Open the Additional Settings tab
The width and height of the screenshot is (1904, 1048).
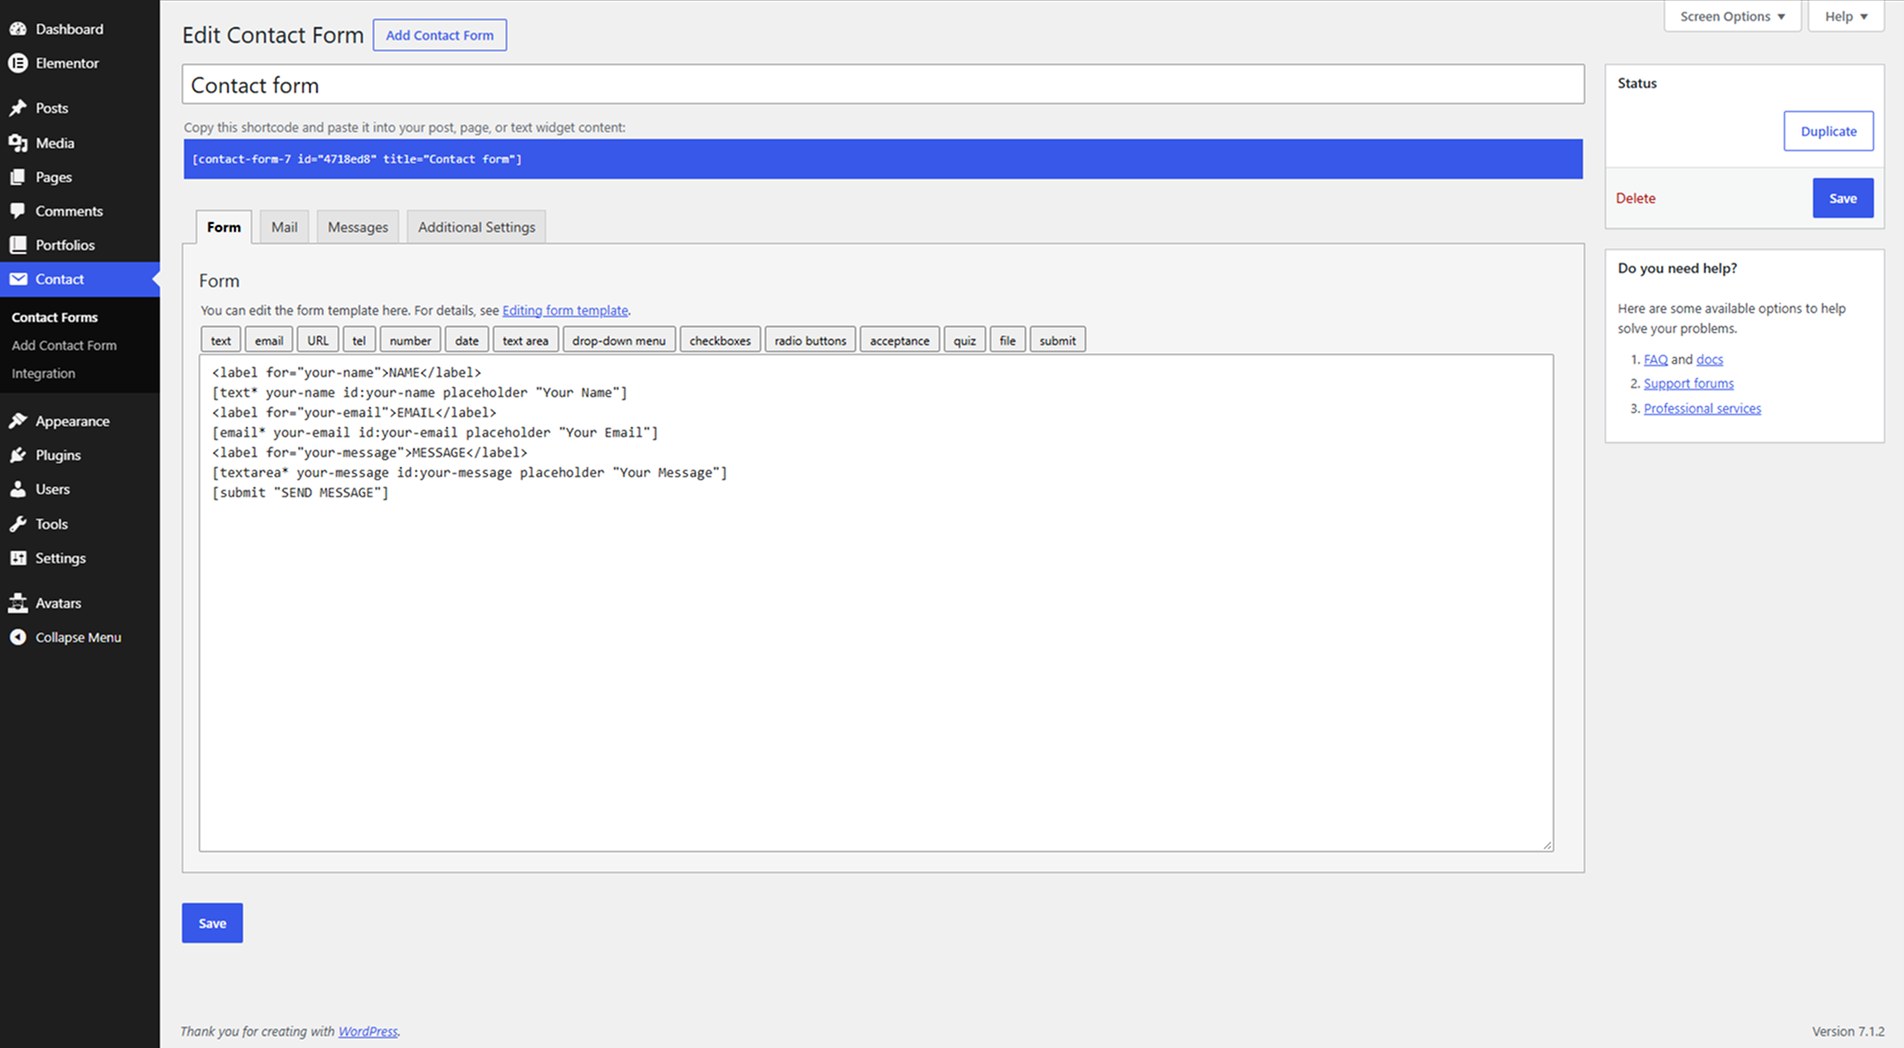pyautogui.click(x=476, y=227)
